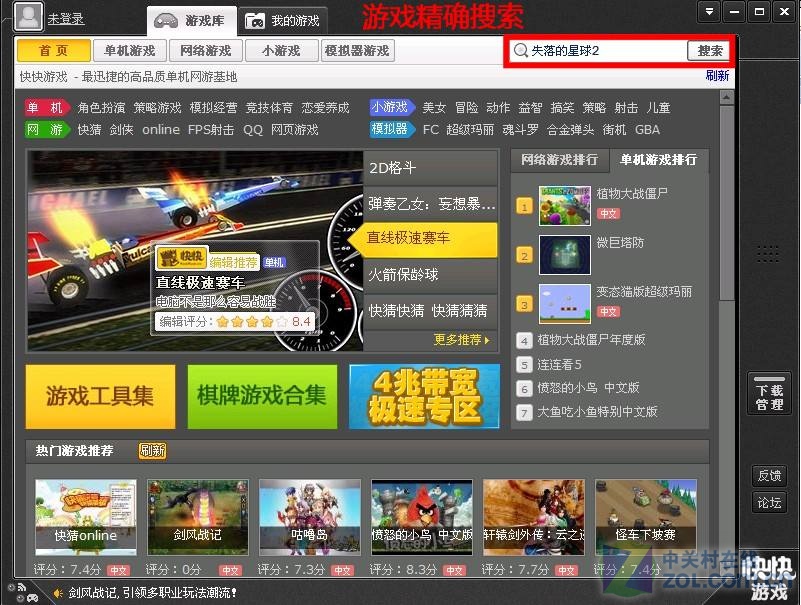Switch to the 我的游戏 tab
Screen dimensions: 801x605
(282, 21)
